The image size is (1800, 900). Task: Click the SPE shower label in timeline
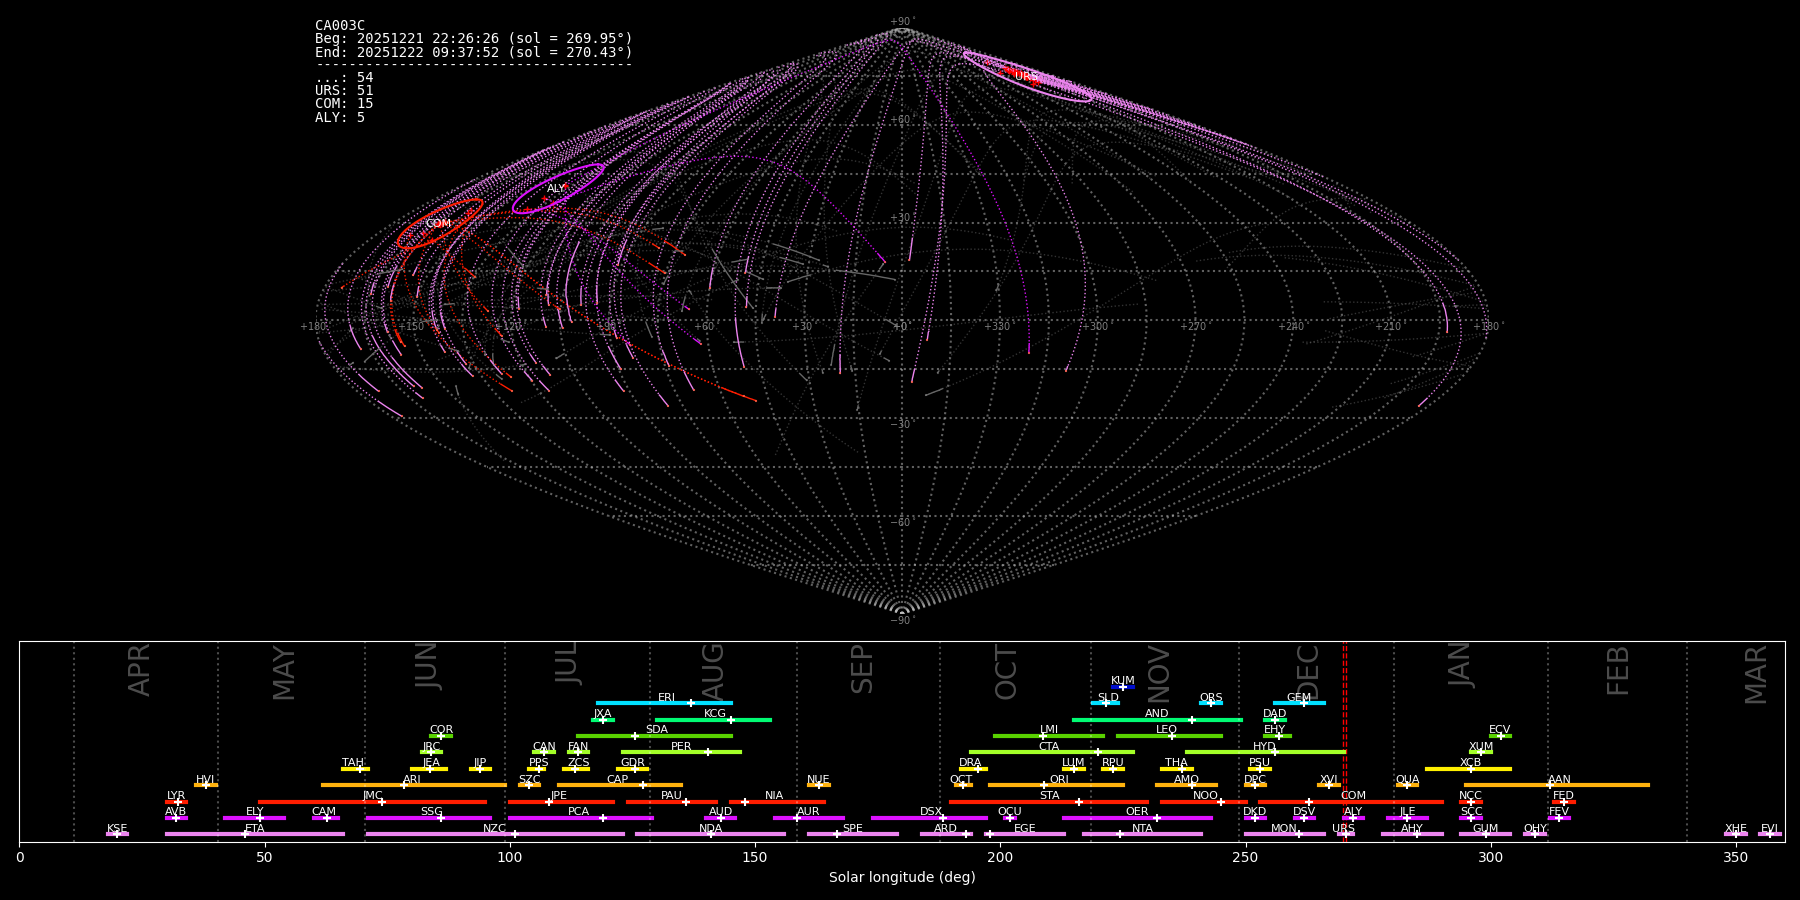pos(853,829)
